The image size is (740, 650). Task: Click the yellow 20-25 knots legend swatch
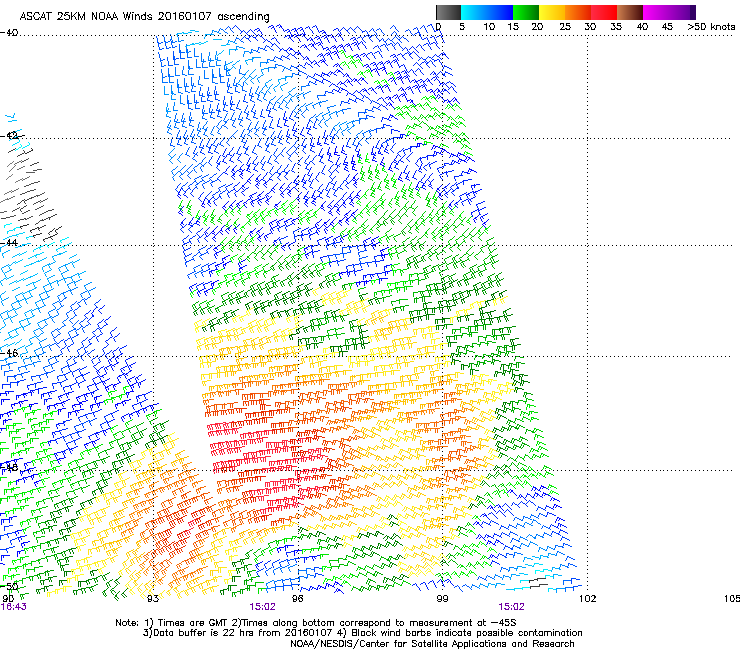click(552, 12)
